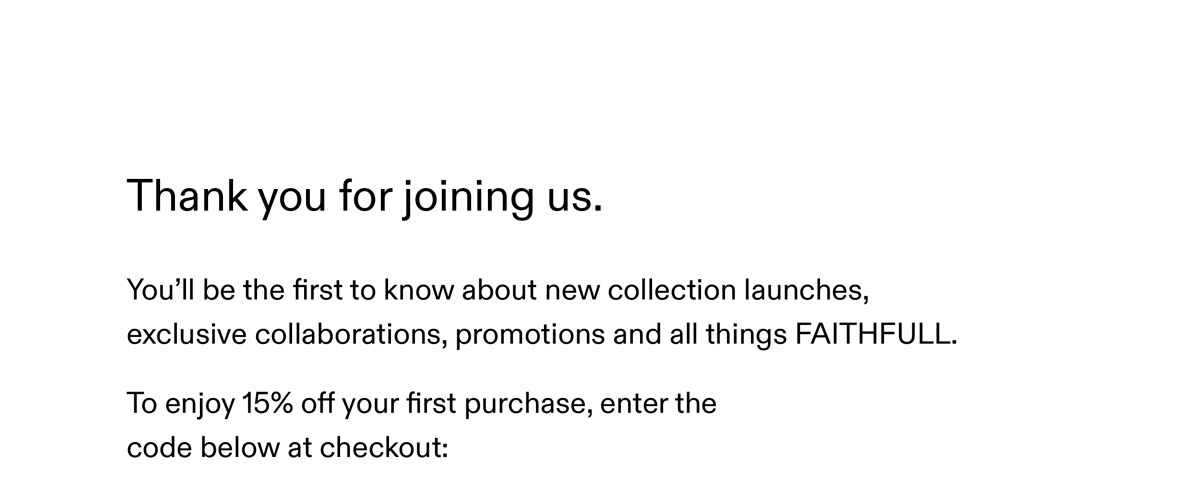Click the words "enter the" after purchase
Viewport: 1200px width, 488px height.
tap(658, 405)
